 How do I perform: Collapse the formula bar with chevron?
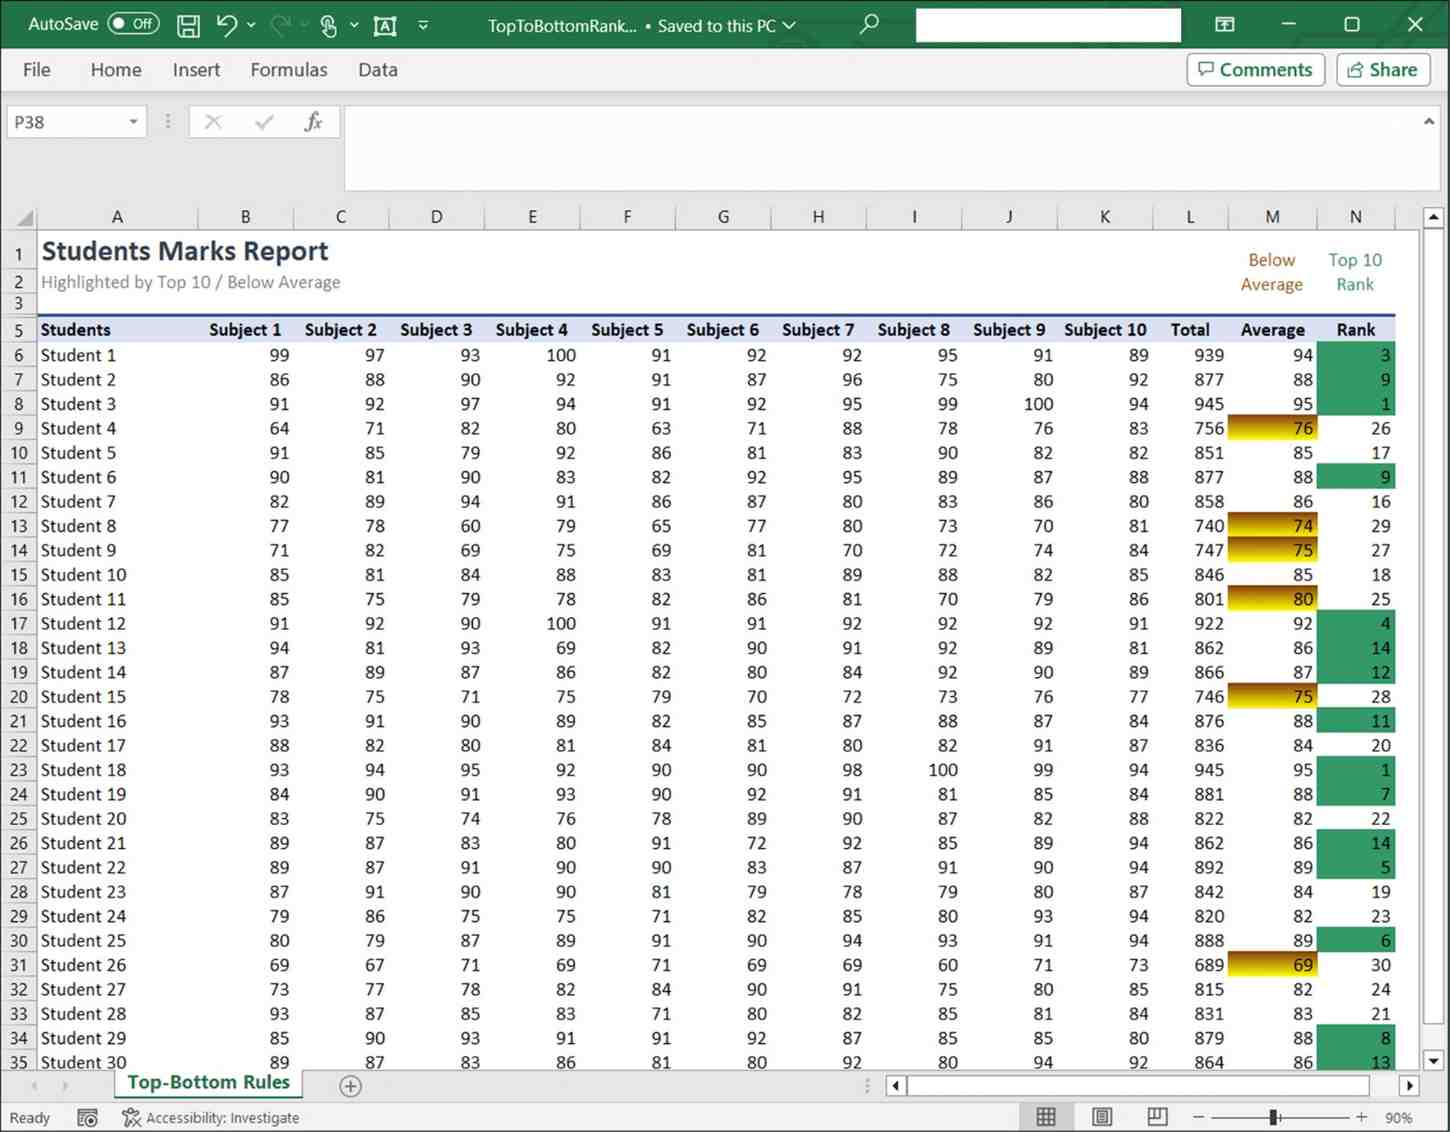point(1429,121)
